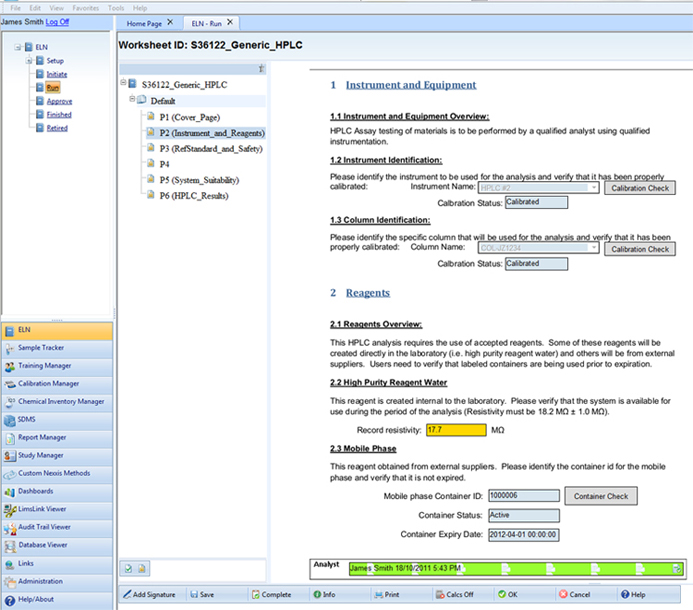This screenshot has width=693, height=610.
Task: Click the pin icon above worksheet tree
Action: (261, 69)
